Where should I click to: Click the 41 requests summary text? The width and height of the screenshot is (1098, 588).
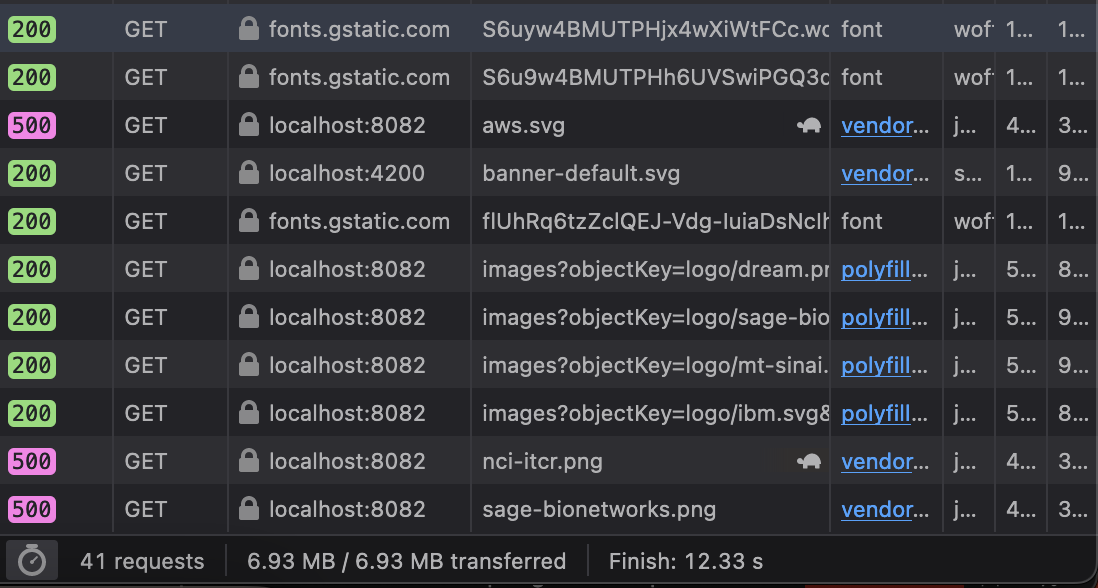click(x=143, y=561)
